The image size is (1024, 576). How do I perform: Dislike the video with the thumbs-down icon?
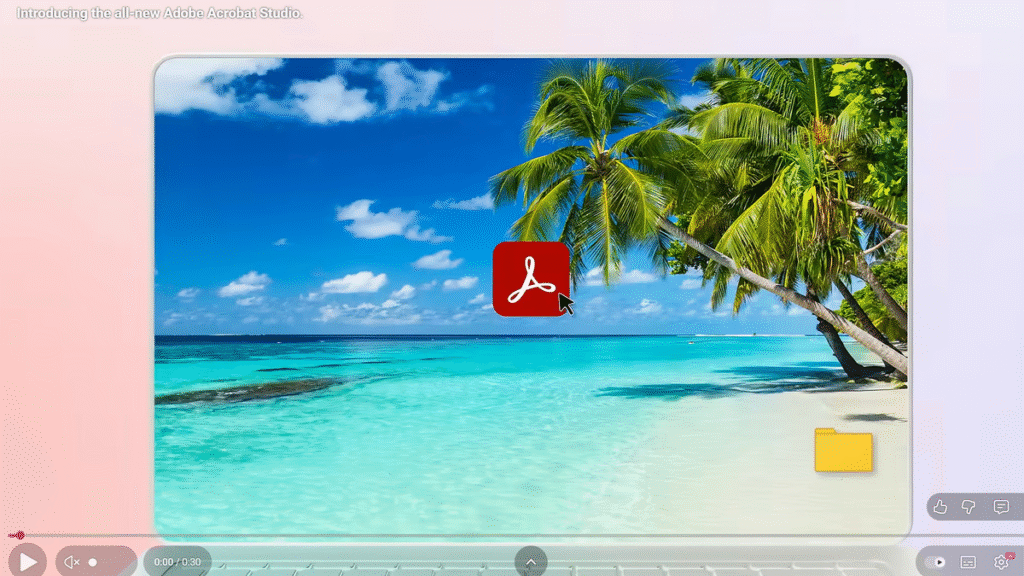pos(968,507)
